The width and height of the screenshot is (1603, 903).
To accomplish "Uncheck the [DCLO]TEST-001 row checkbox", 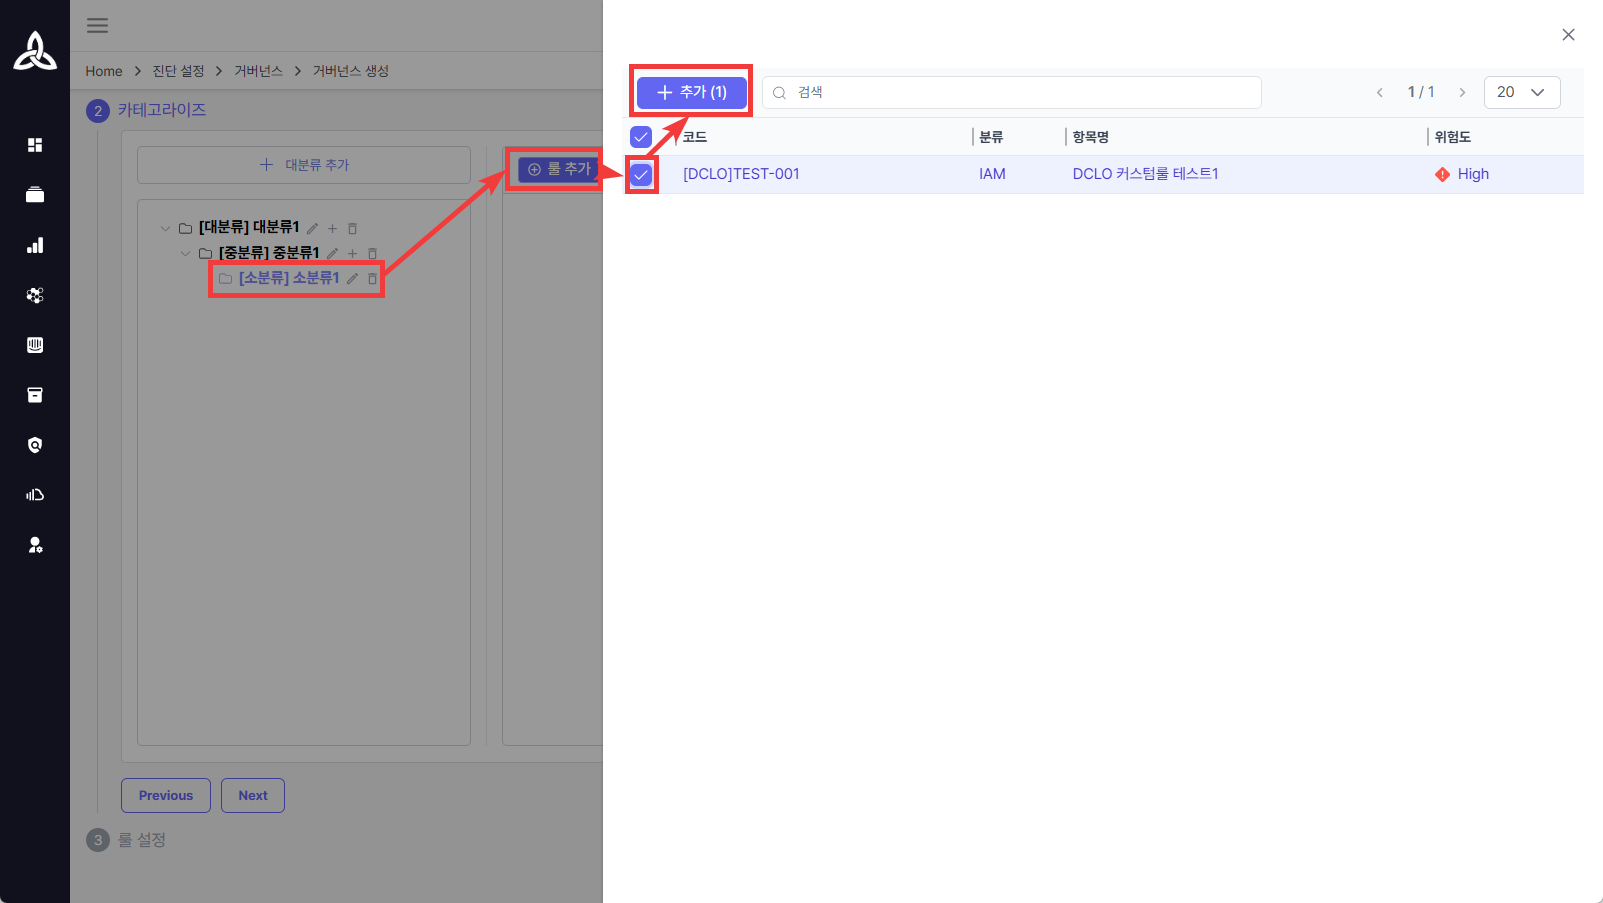I will [x=641, y=175].
